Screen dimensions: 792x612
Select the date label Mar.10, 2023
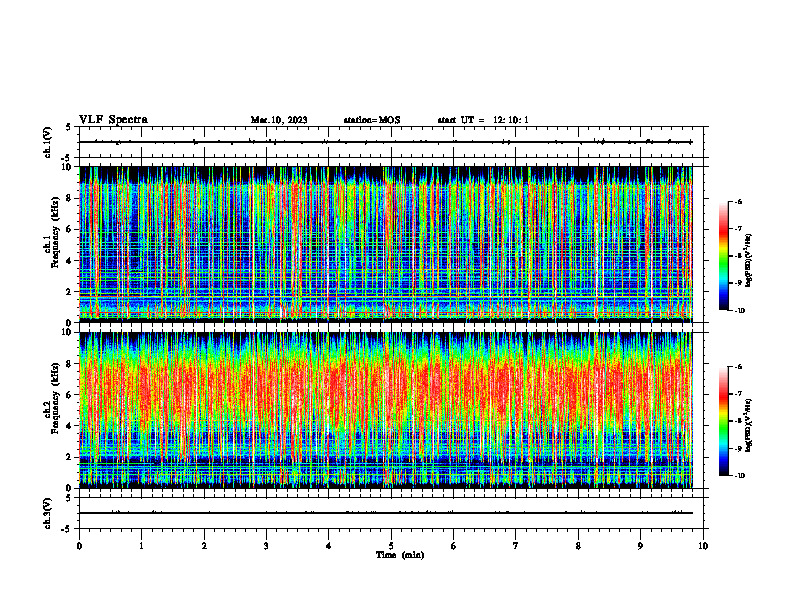point(279,120)
